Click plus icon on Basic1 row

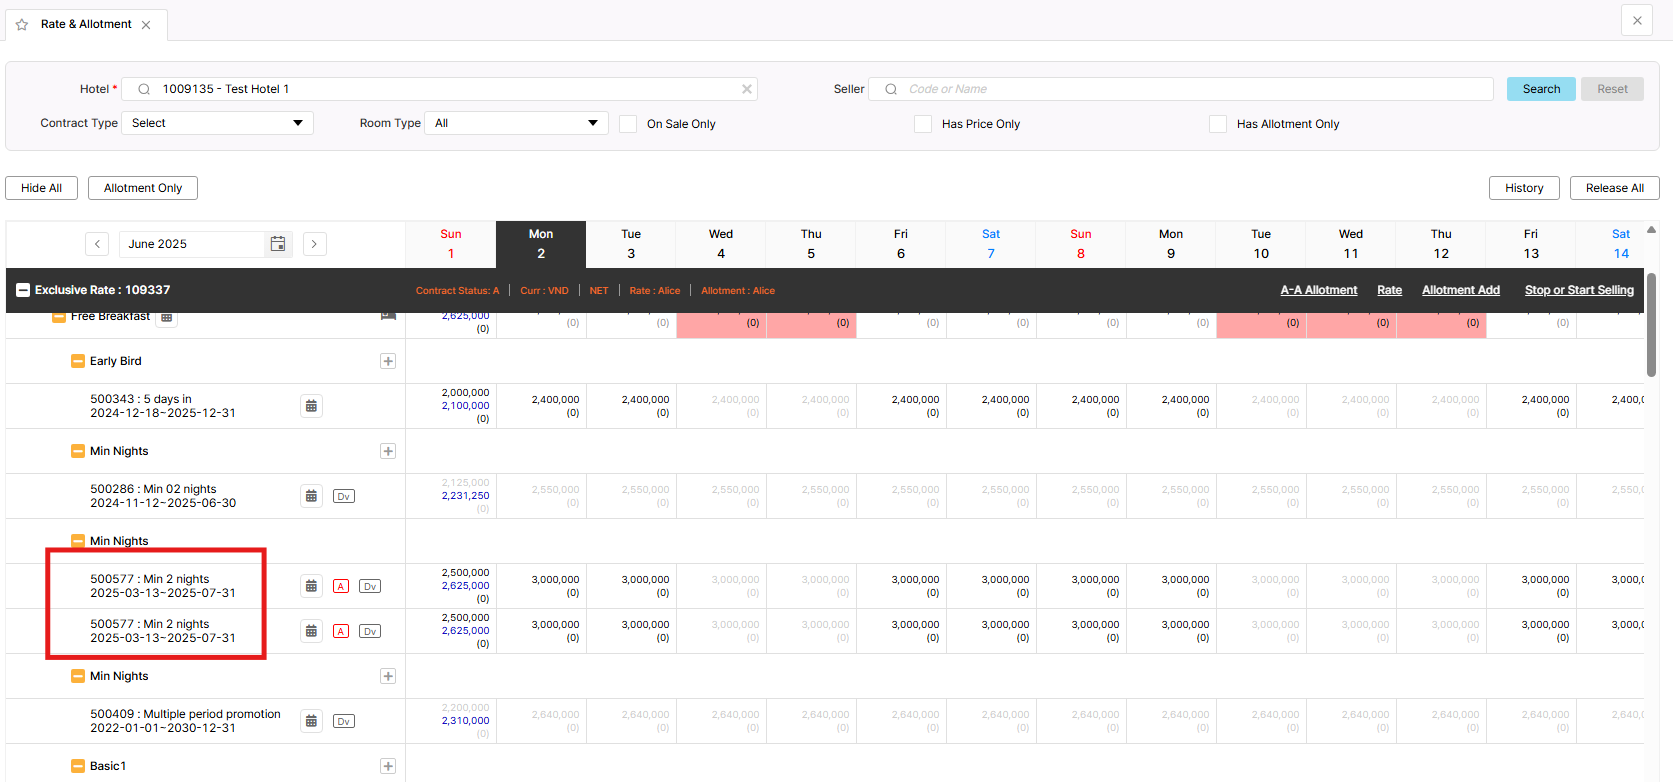tap(388, 766)
